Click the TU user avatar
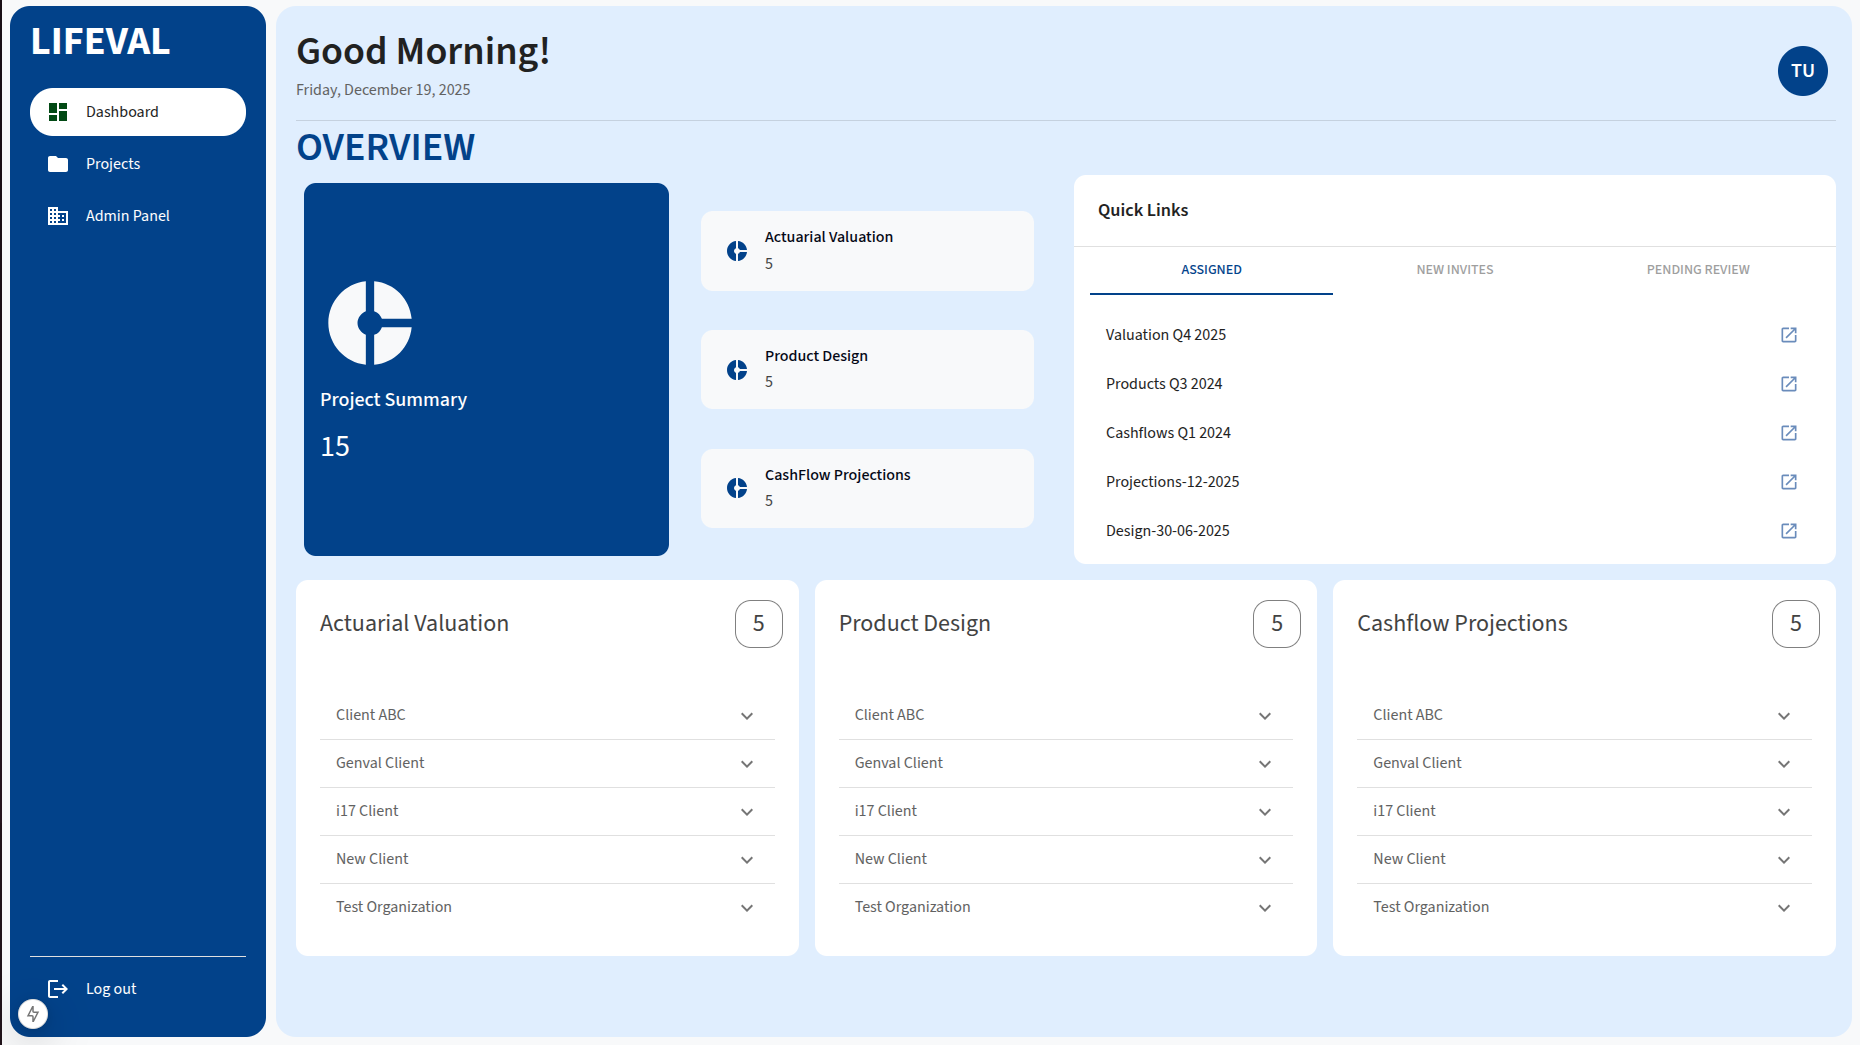The height and width of the screenshot is (1045, 1860). click(1802, 71)
